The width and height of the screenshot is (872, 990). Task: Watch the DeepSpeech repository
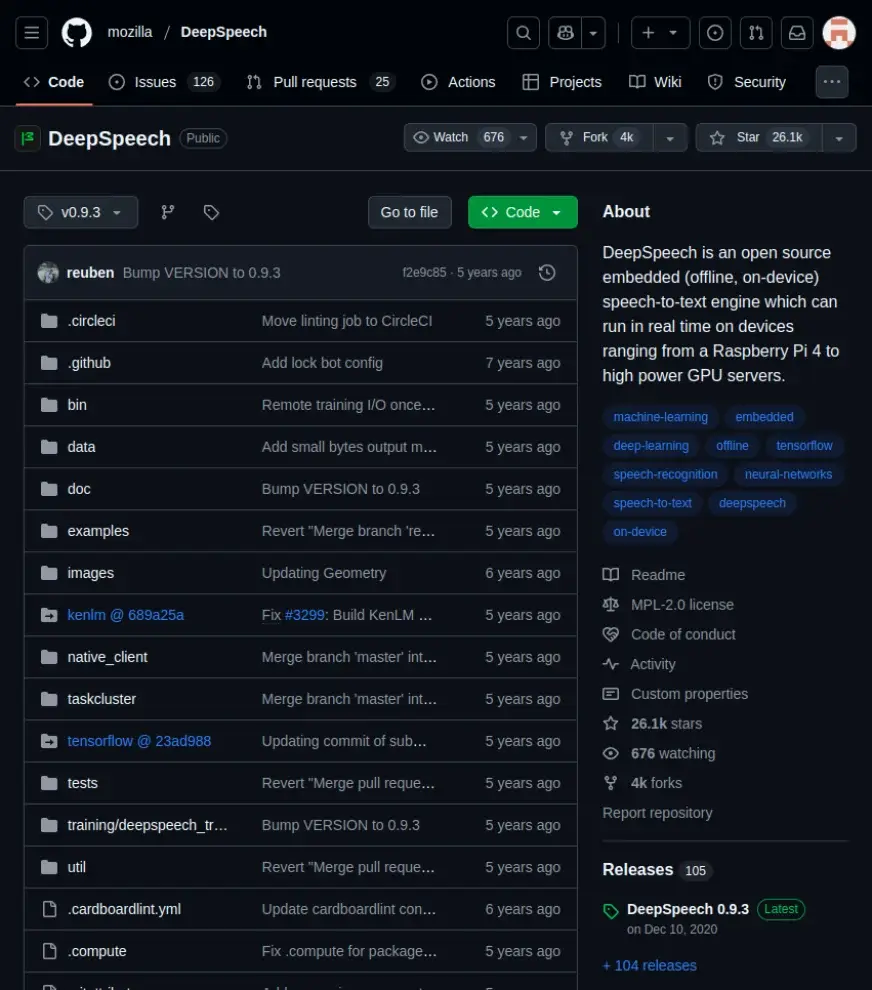[460, 137]
